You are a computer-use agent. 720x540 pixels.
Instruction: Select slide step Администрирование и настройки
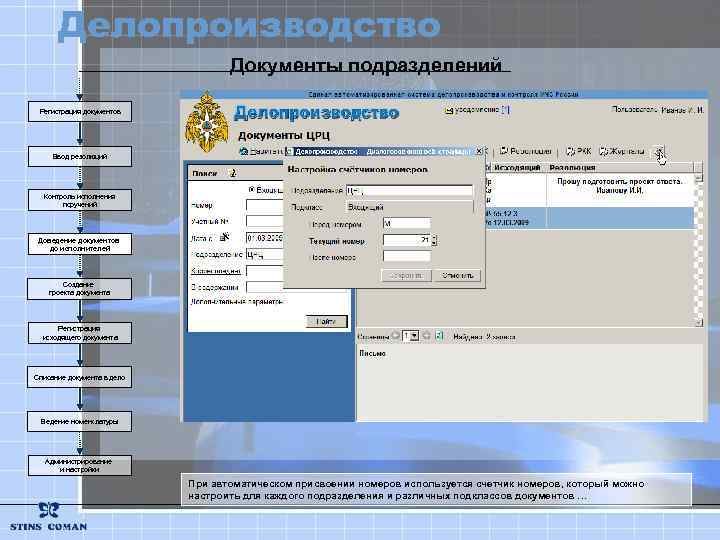(80, 465)
